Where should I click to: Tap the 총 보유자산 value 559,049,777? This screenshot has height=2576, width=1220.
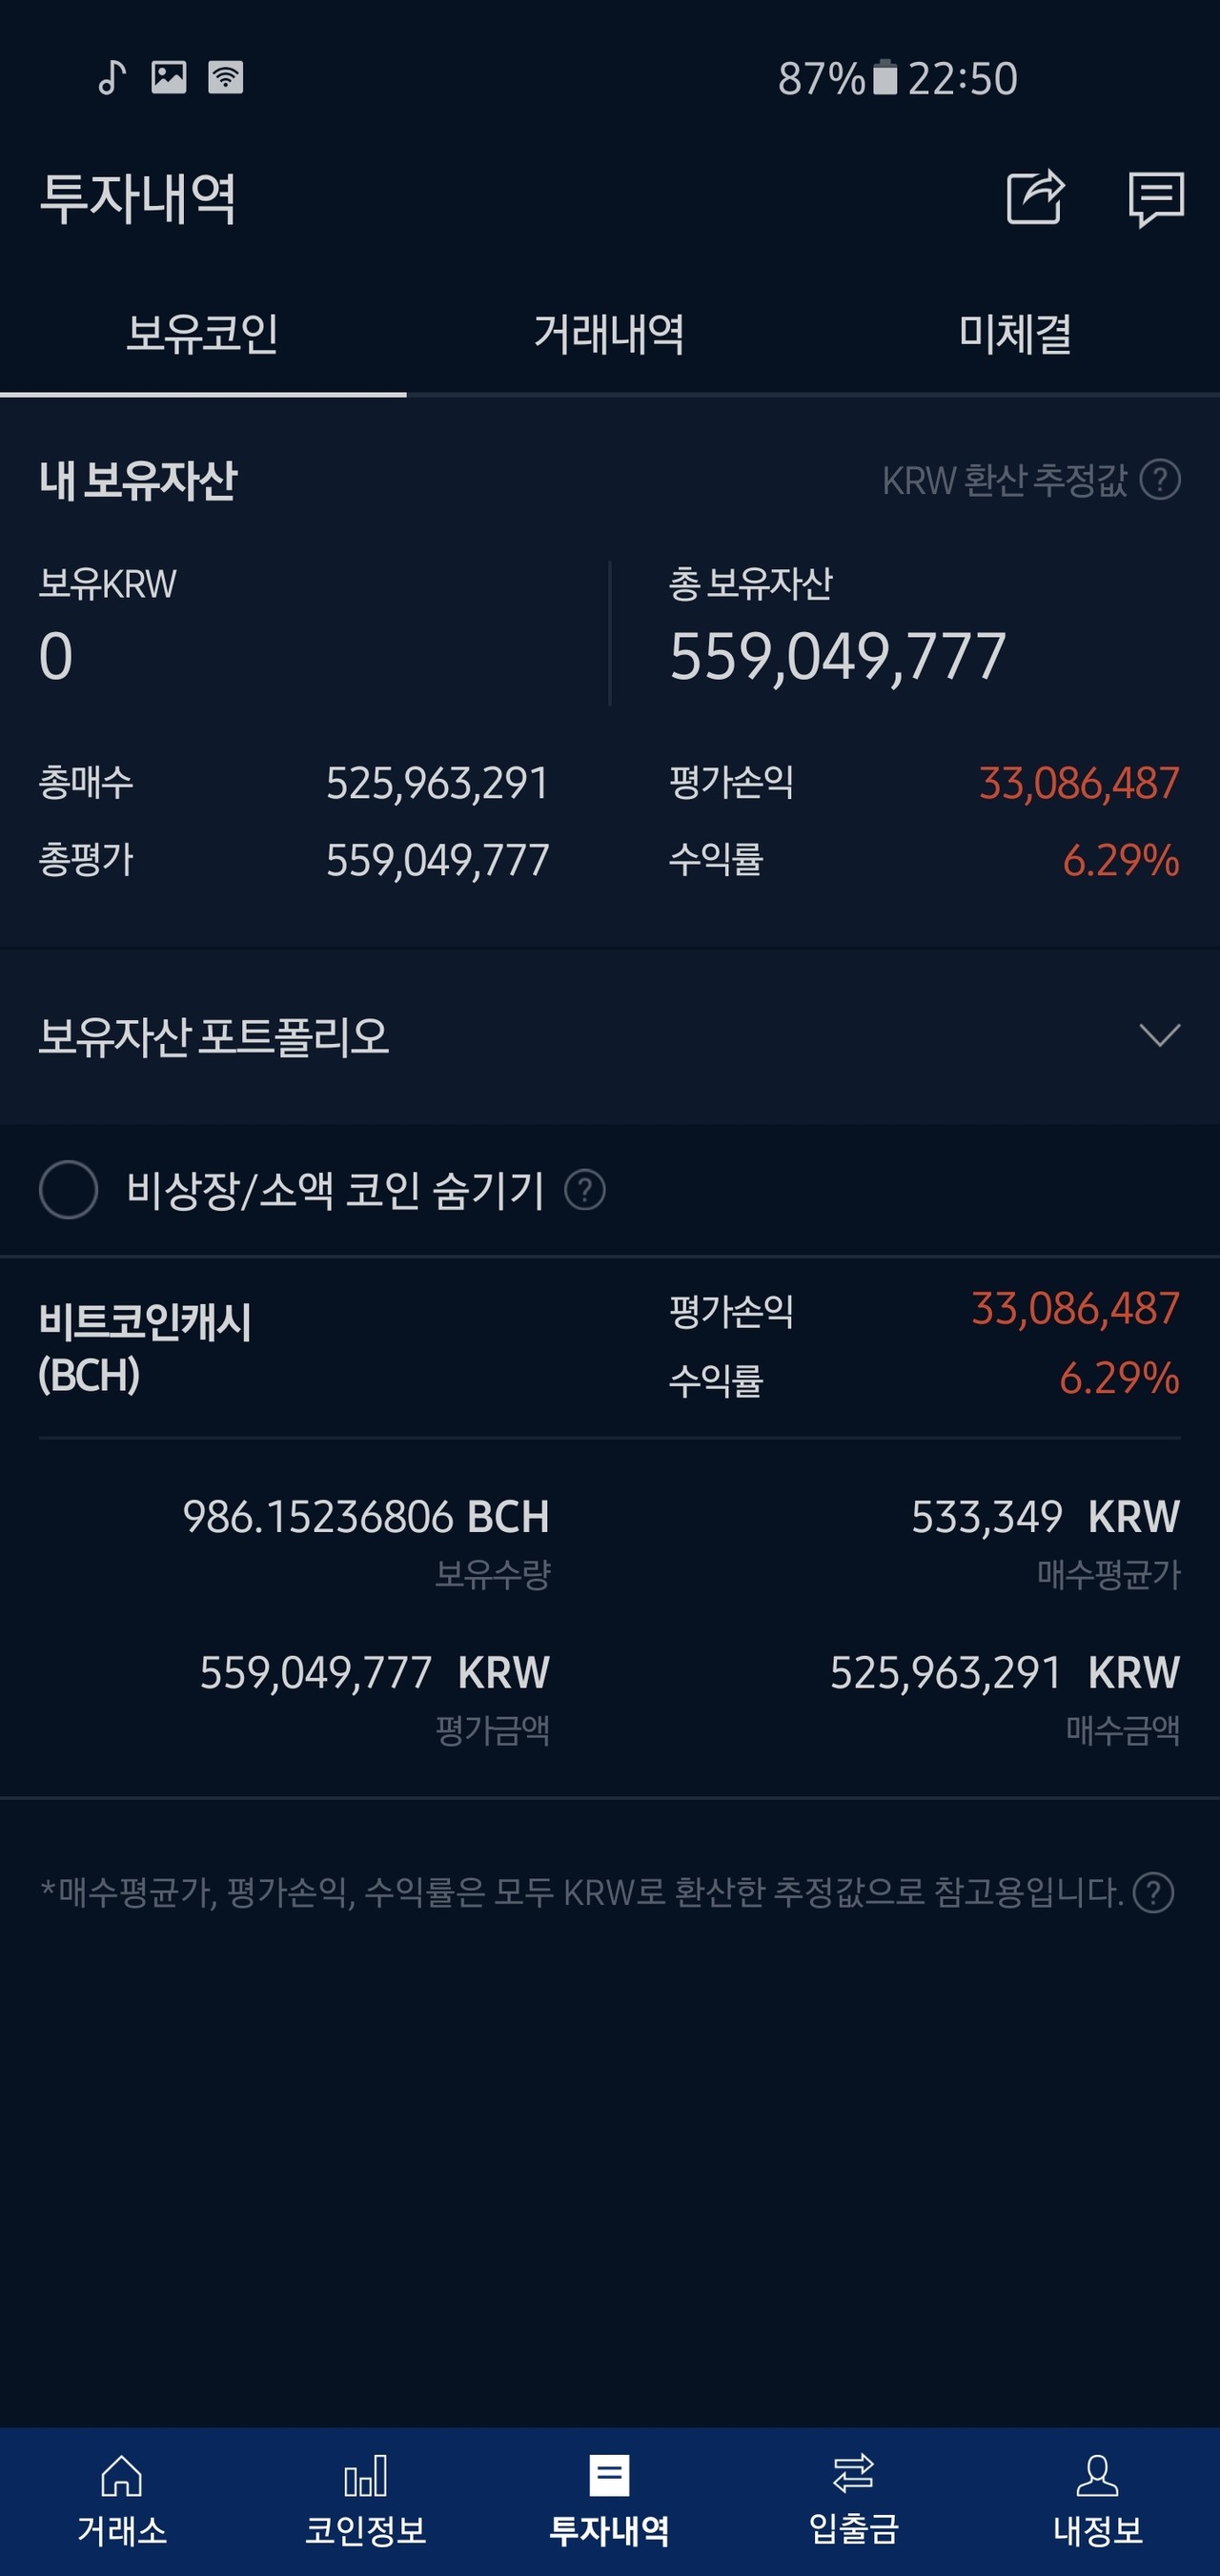click(838, 657)
